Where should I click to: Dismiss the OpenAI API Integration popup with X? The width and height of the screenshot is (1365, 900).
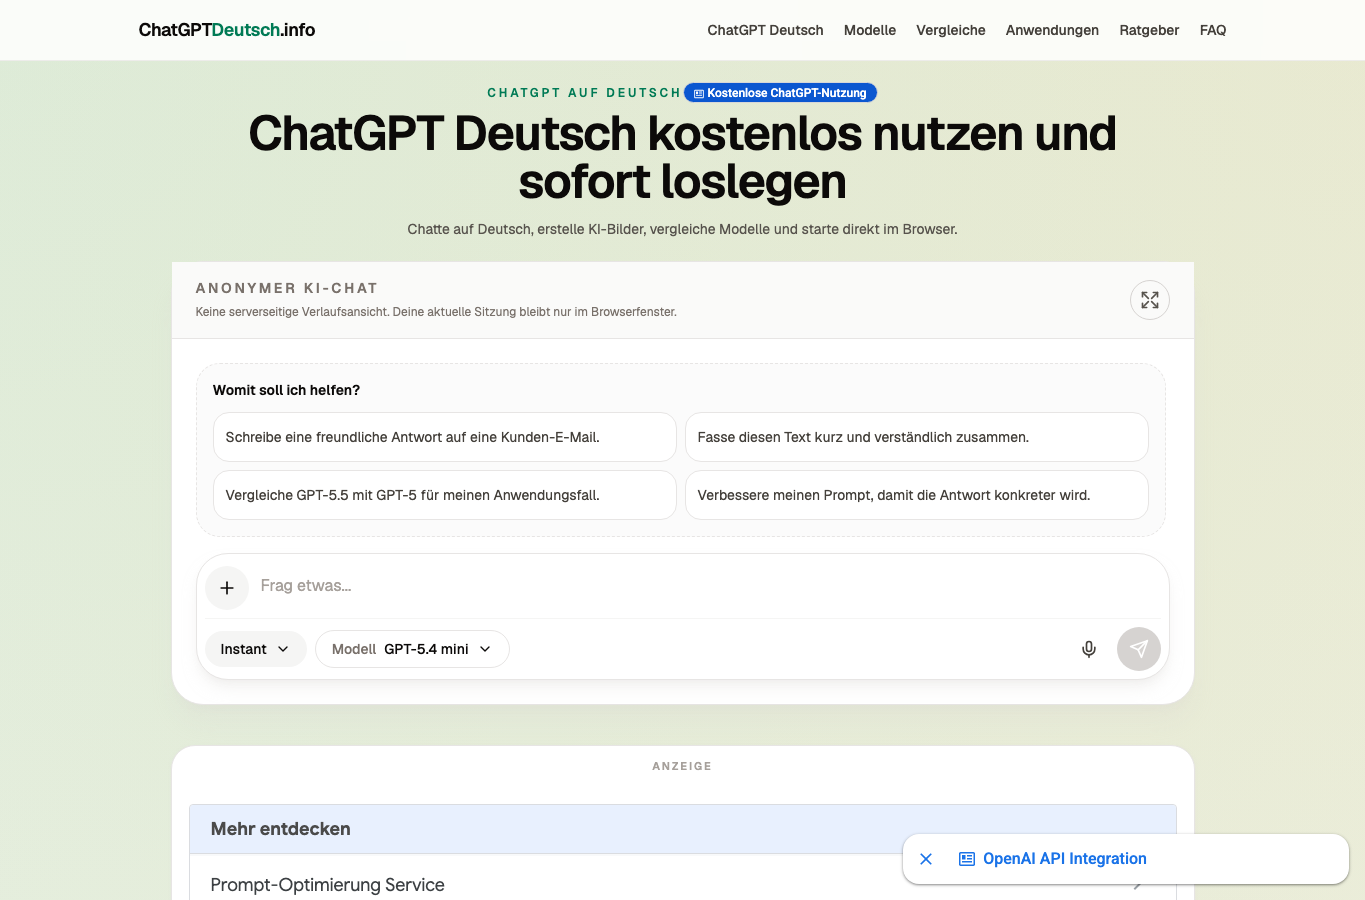[x=926, y=859]
